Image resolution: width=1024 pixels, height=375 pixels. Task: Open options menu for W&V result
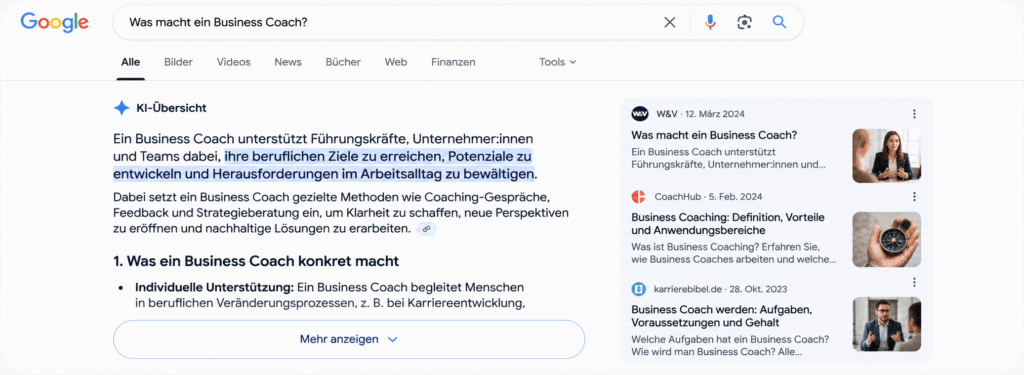click(914, 114)
